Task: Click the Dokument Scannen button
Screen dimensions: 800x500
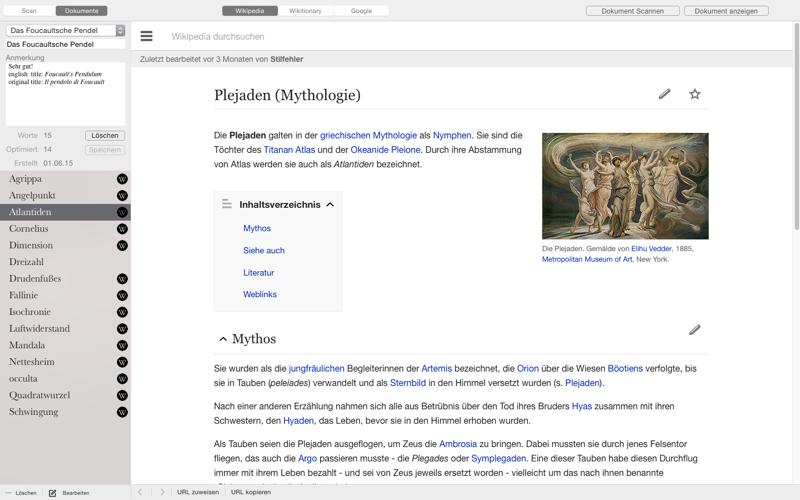Action: [633, 11]
